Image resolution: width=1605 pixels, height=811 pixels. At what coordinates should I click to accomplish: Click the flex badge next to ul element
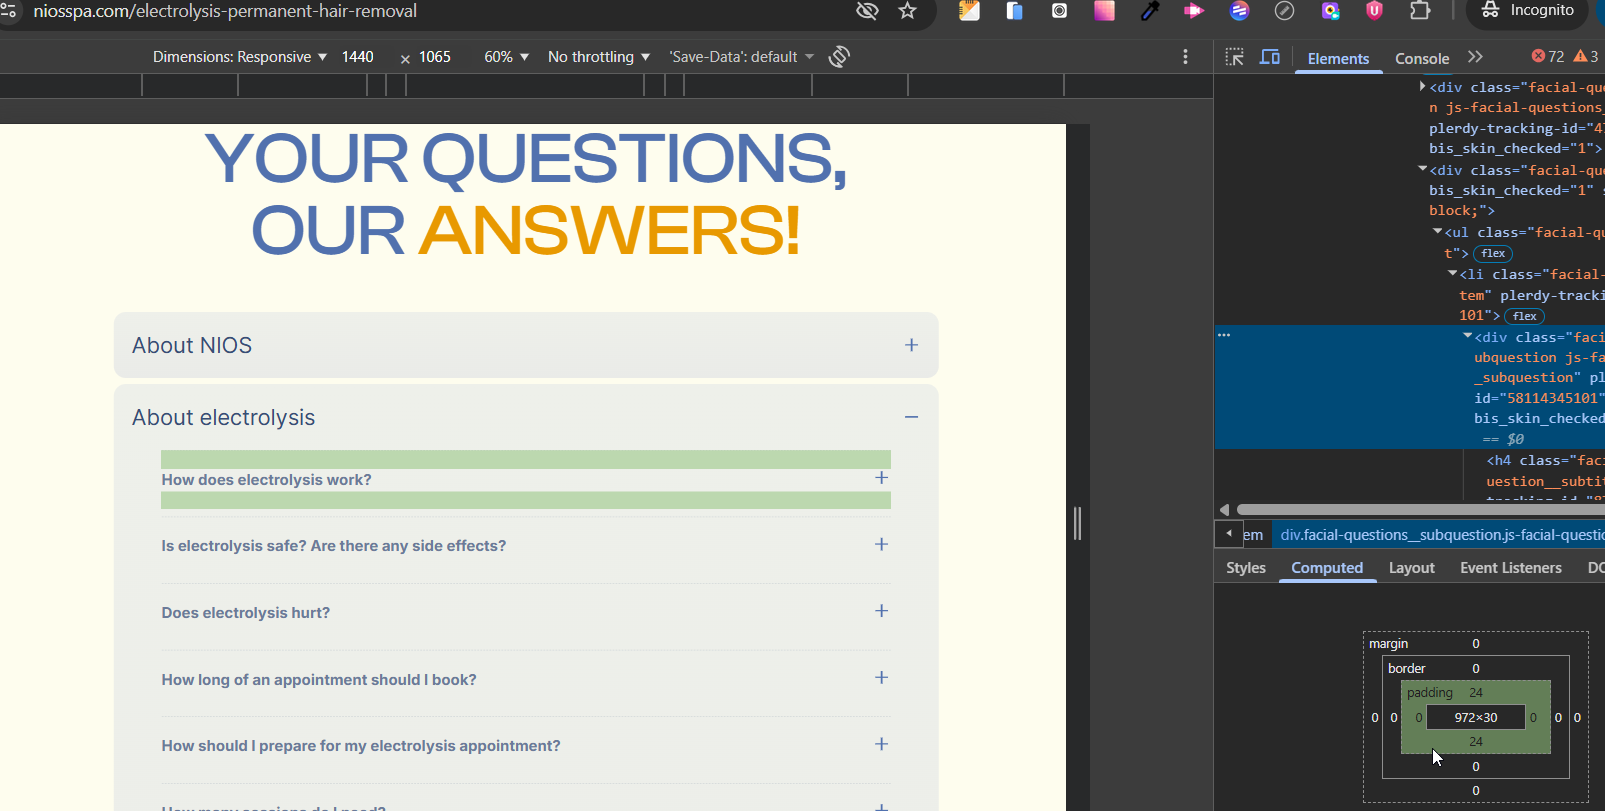[1493, 254]
